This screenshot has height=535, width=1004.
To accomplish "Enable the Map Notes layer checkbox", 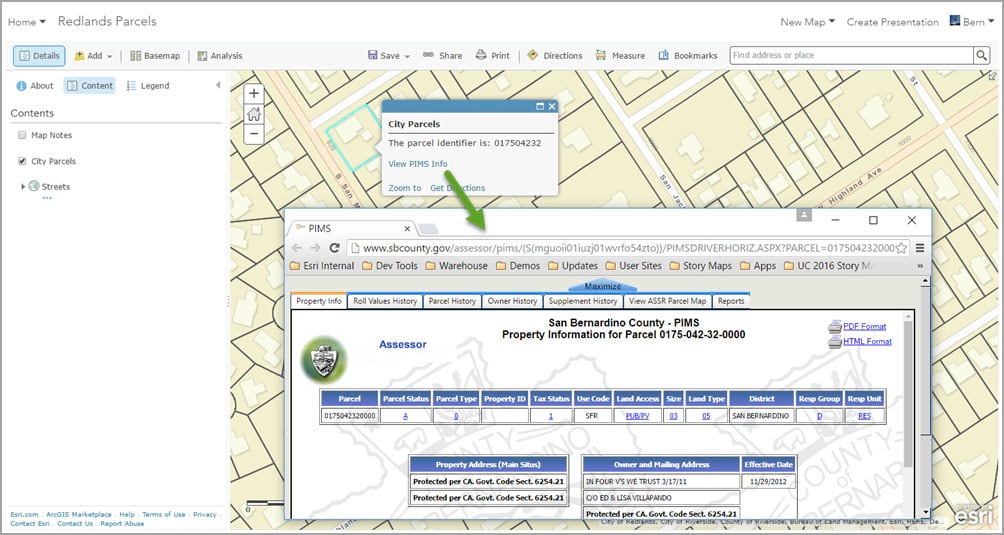I will pos(22,135).
